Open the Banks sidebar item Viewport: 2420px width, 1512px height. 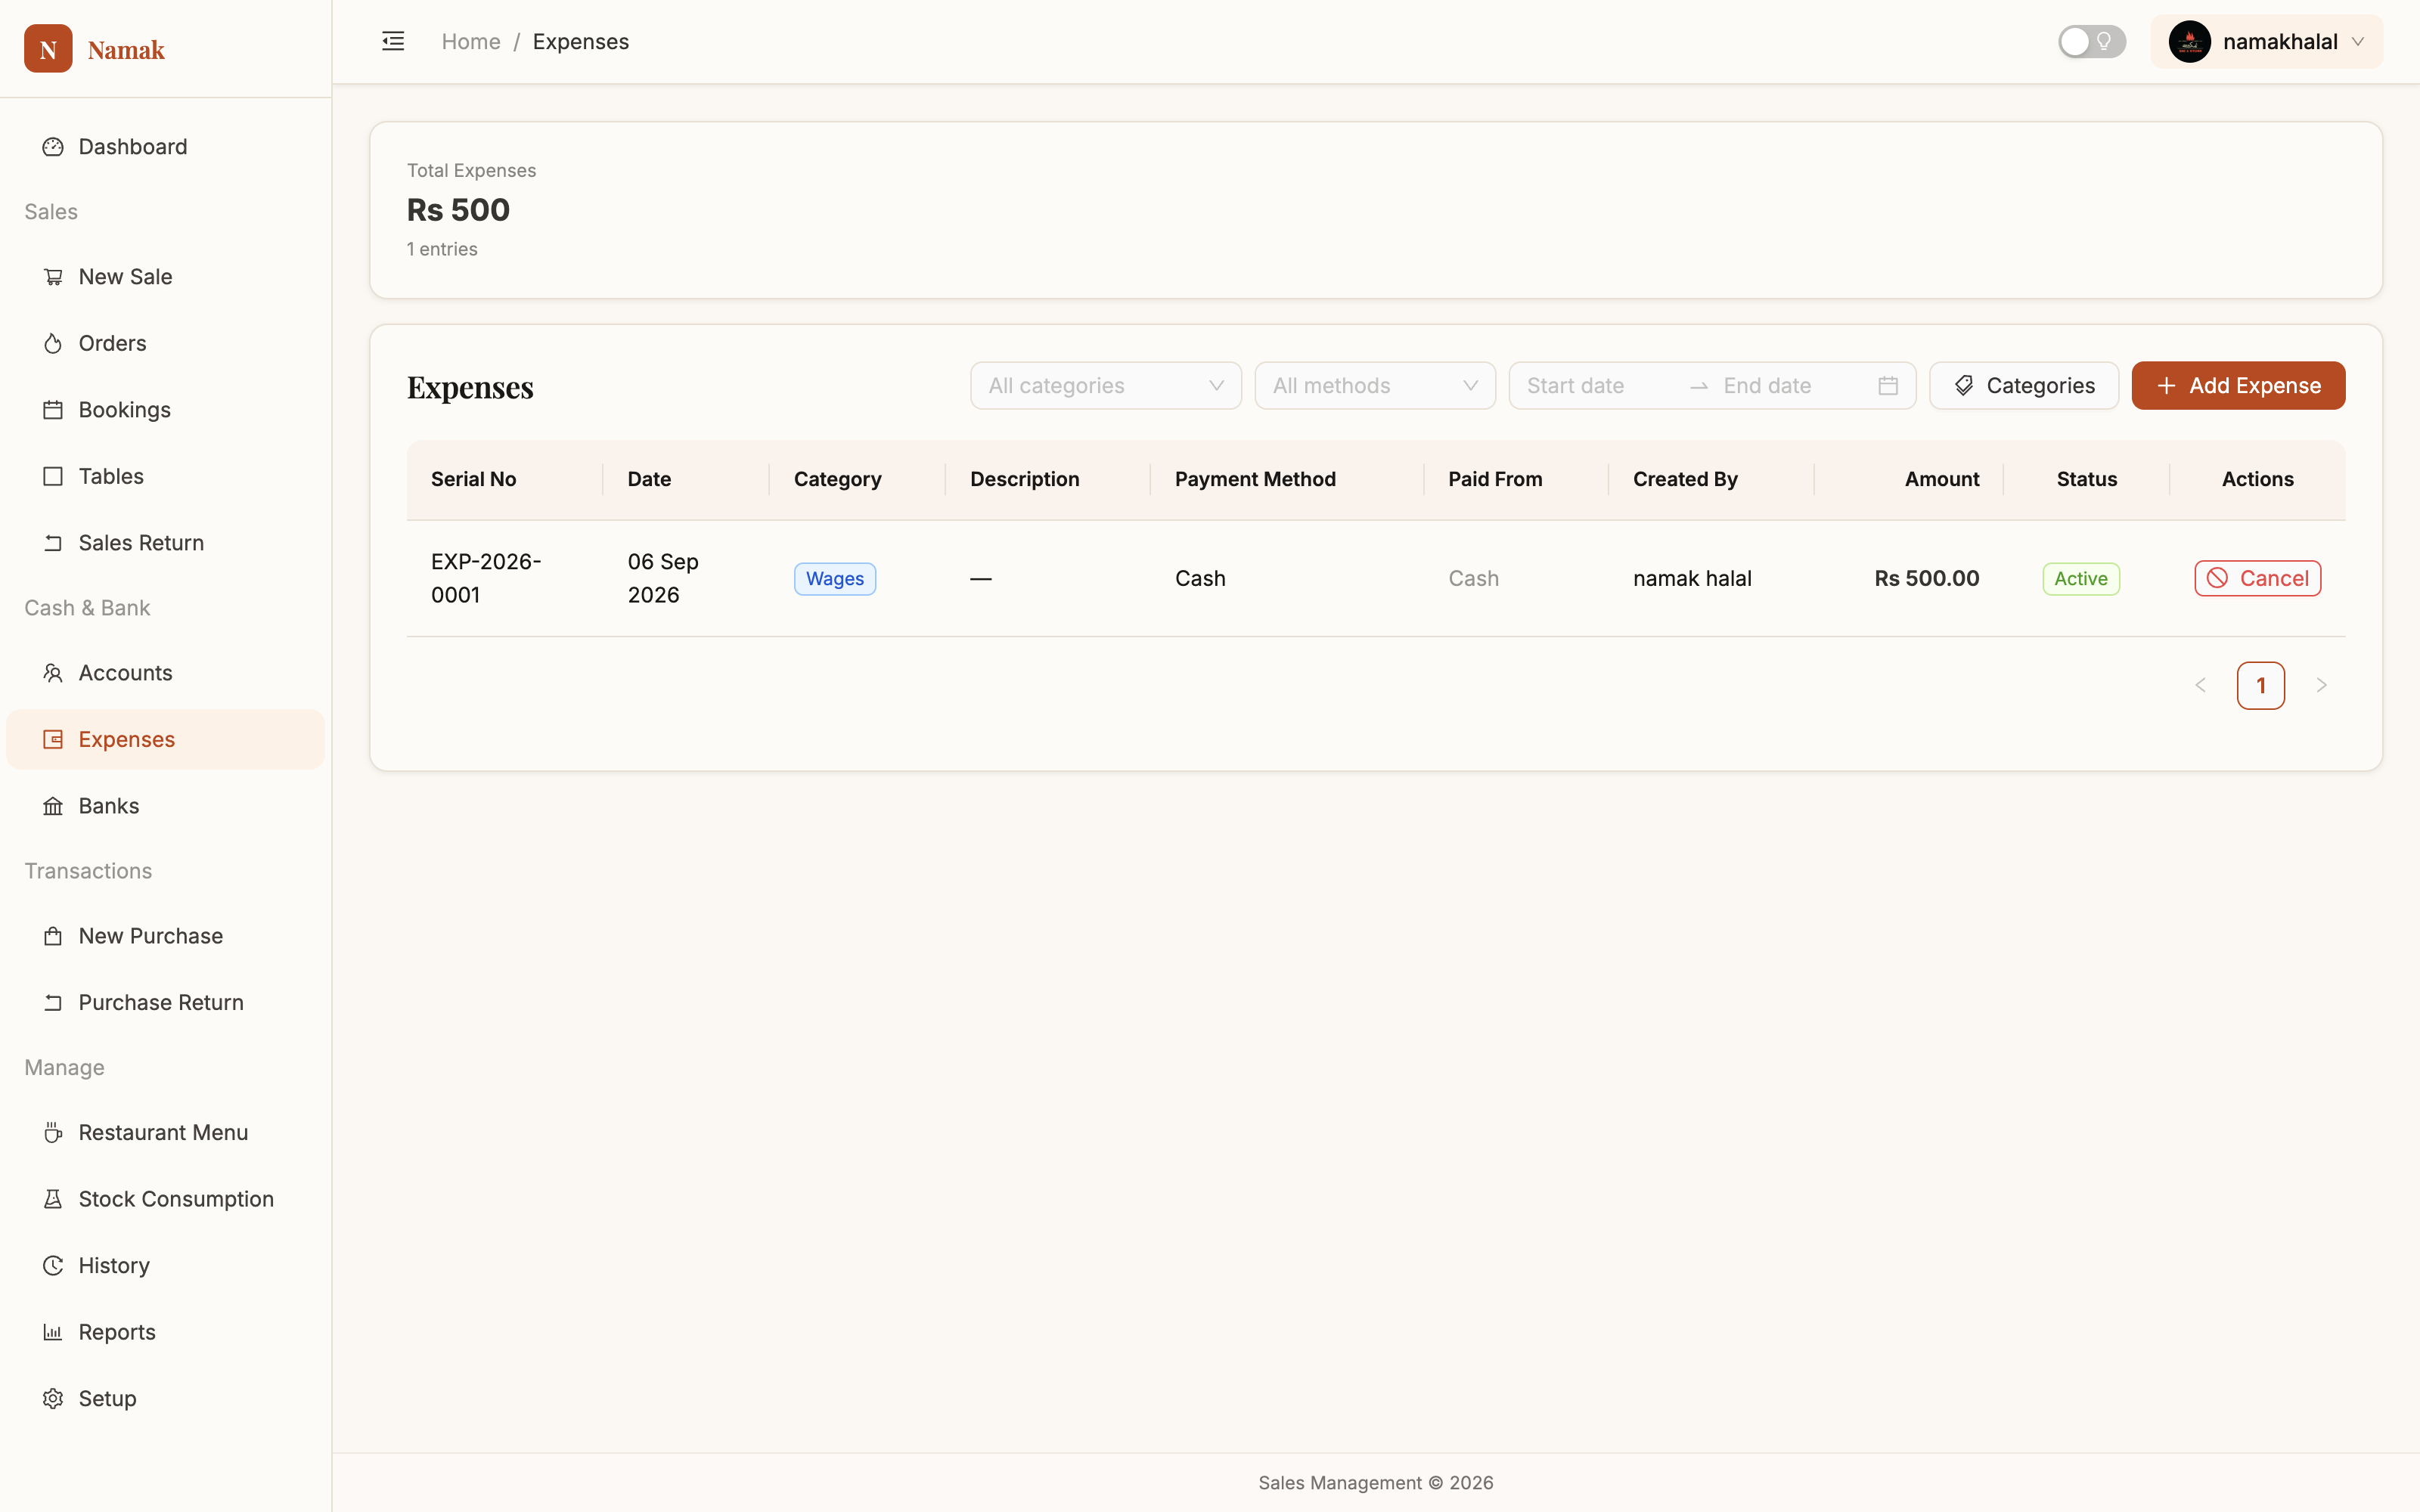point(166,806)
